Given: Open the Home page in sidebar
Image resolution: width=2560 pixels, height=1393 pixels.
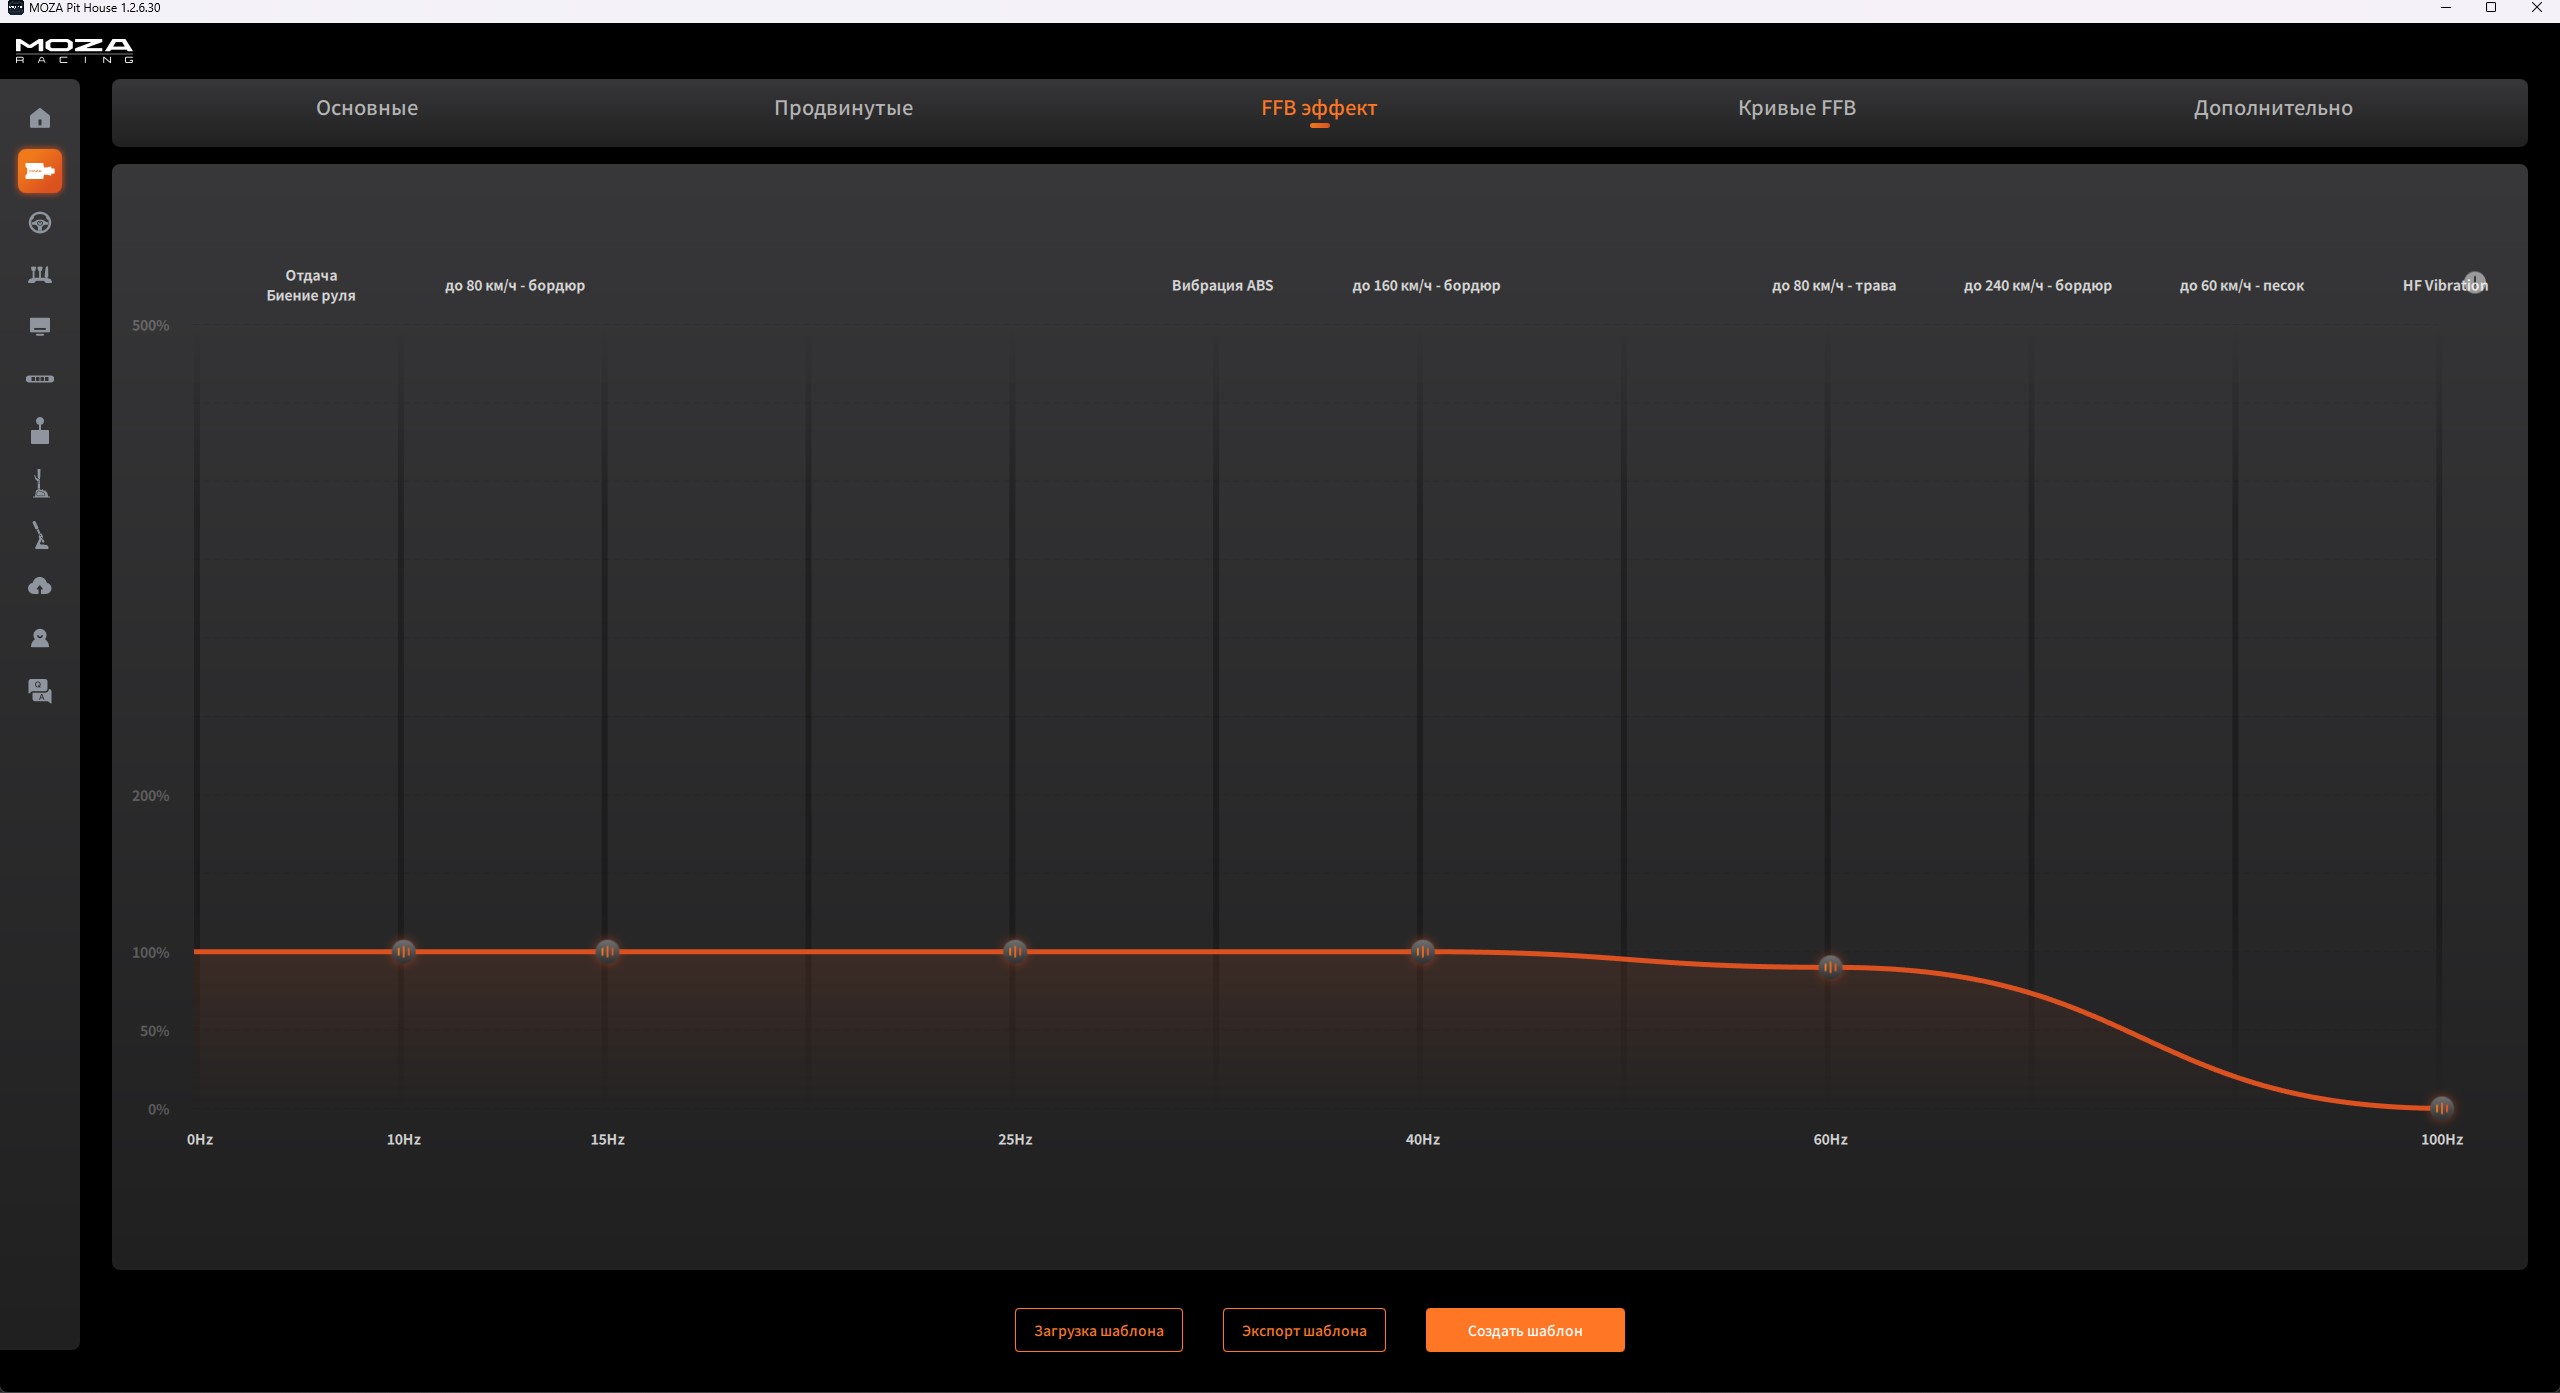Looking at the screenshot, I should 40,118.
